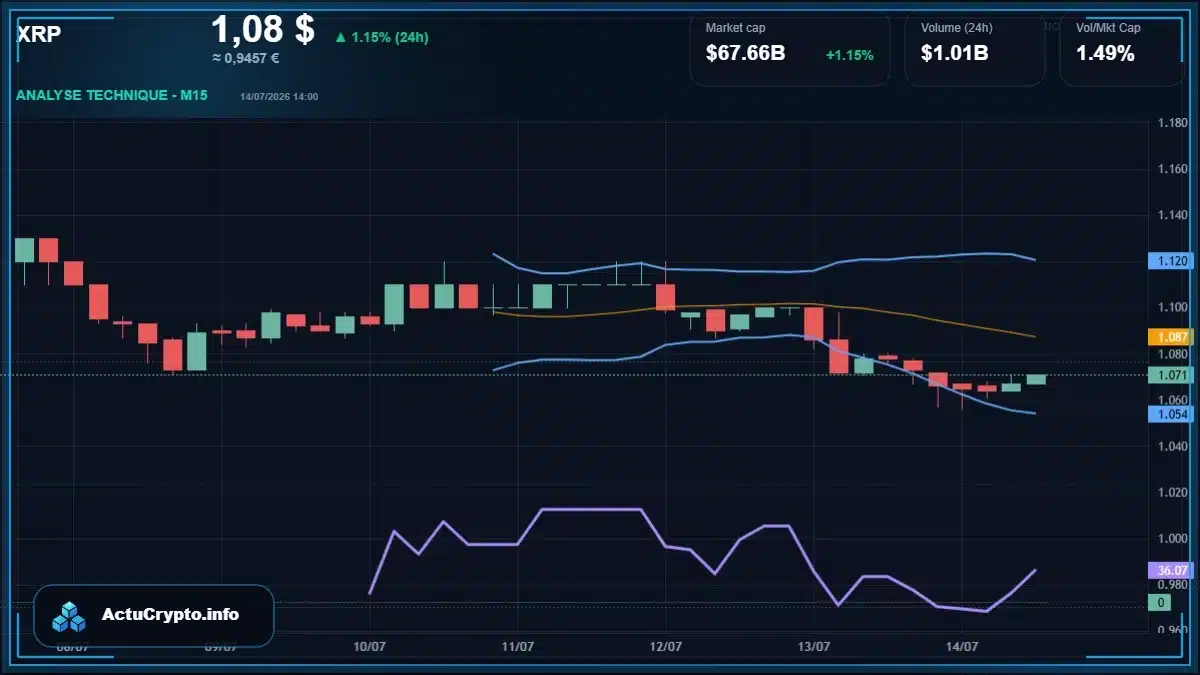Click the 1.020 price axis label
The height and width of the screenshot is (675, 1200).
(x=1171, y=492)
